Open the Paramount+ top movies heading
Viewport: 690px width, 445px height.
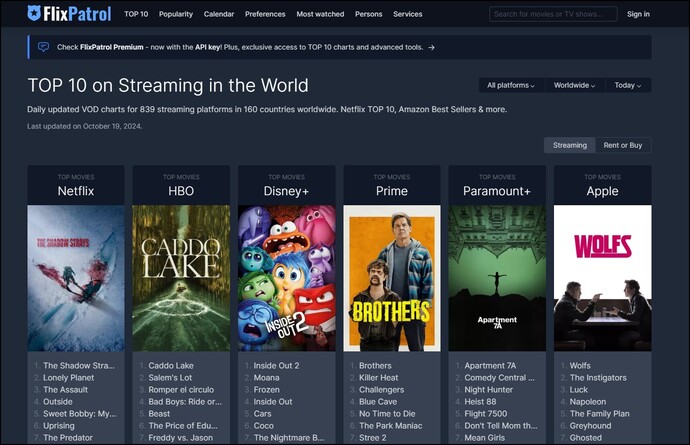(x=497, y=191)
